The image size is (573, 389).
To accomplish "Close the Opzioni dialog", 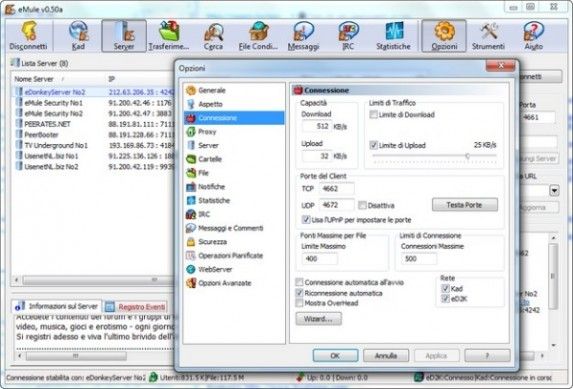I will click(x=500, y=66).
